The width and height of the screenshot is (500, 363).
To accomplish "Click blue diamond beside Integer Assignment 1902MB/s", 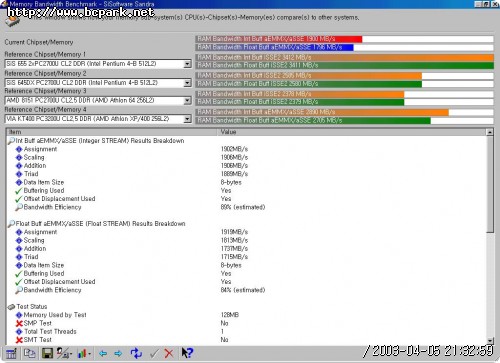I will tap(19, 149).
